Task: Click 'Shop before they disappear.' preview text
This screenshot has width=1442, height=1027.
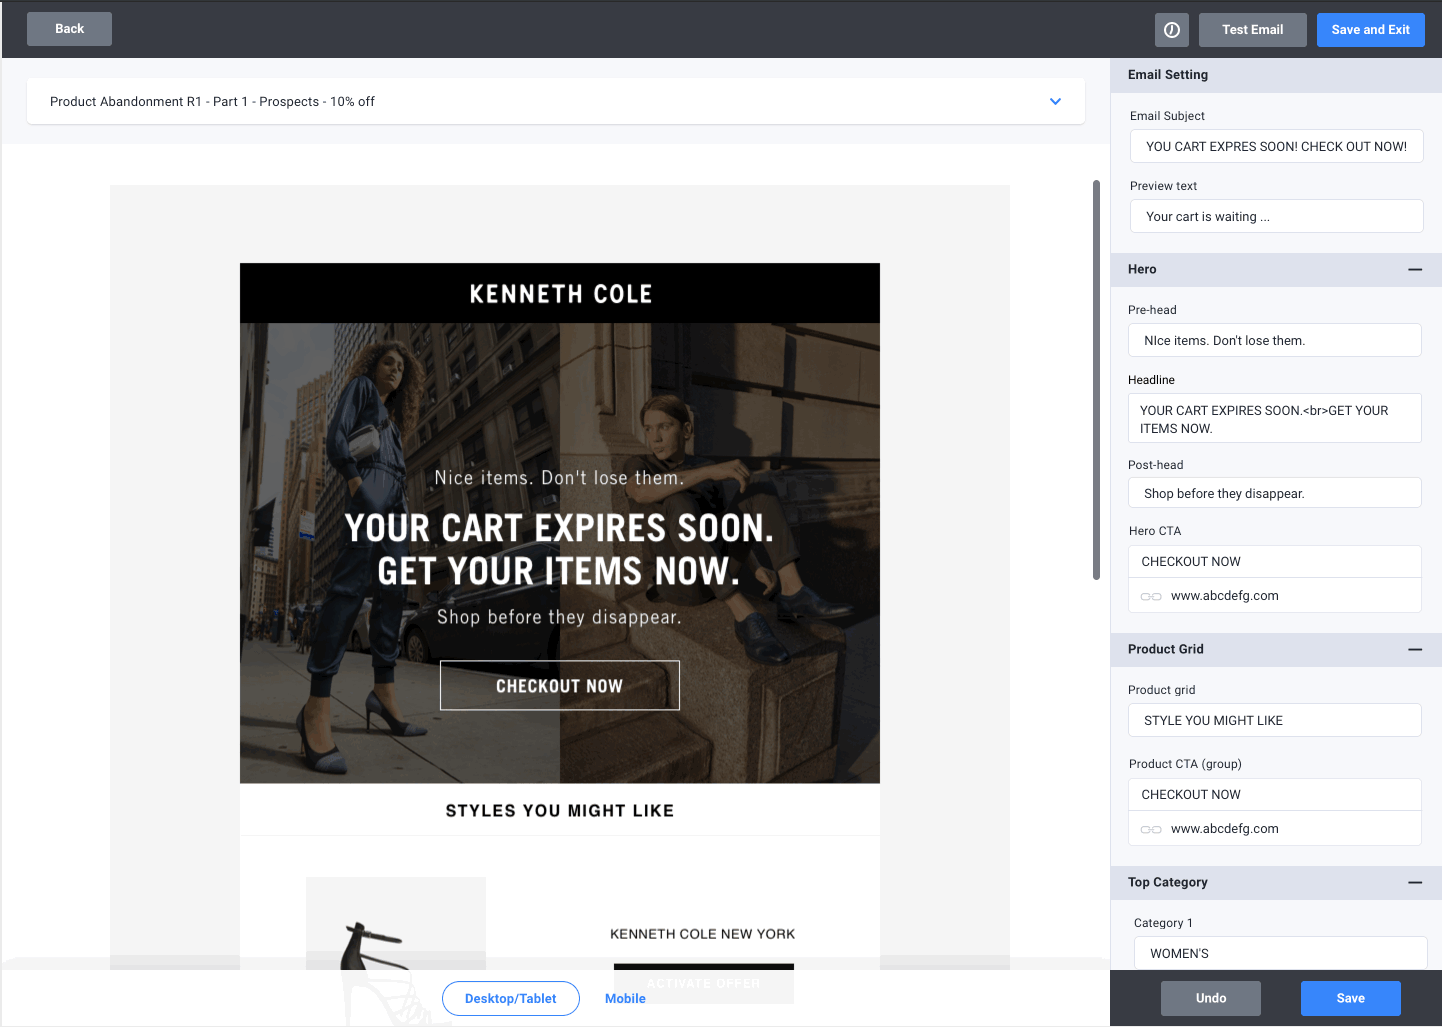Action: point(559,617)
